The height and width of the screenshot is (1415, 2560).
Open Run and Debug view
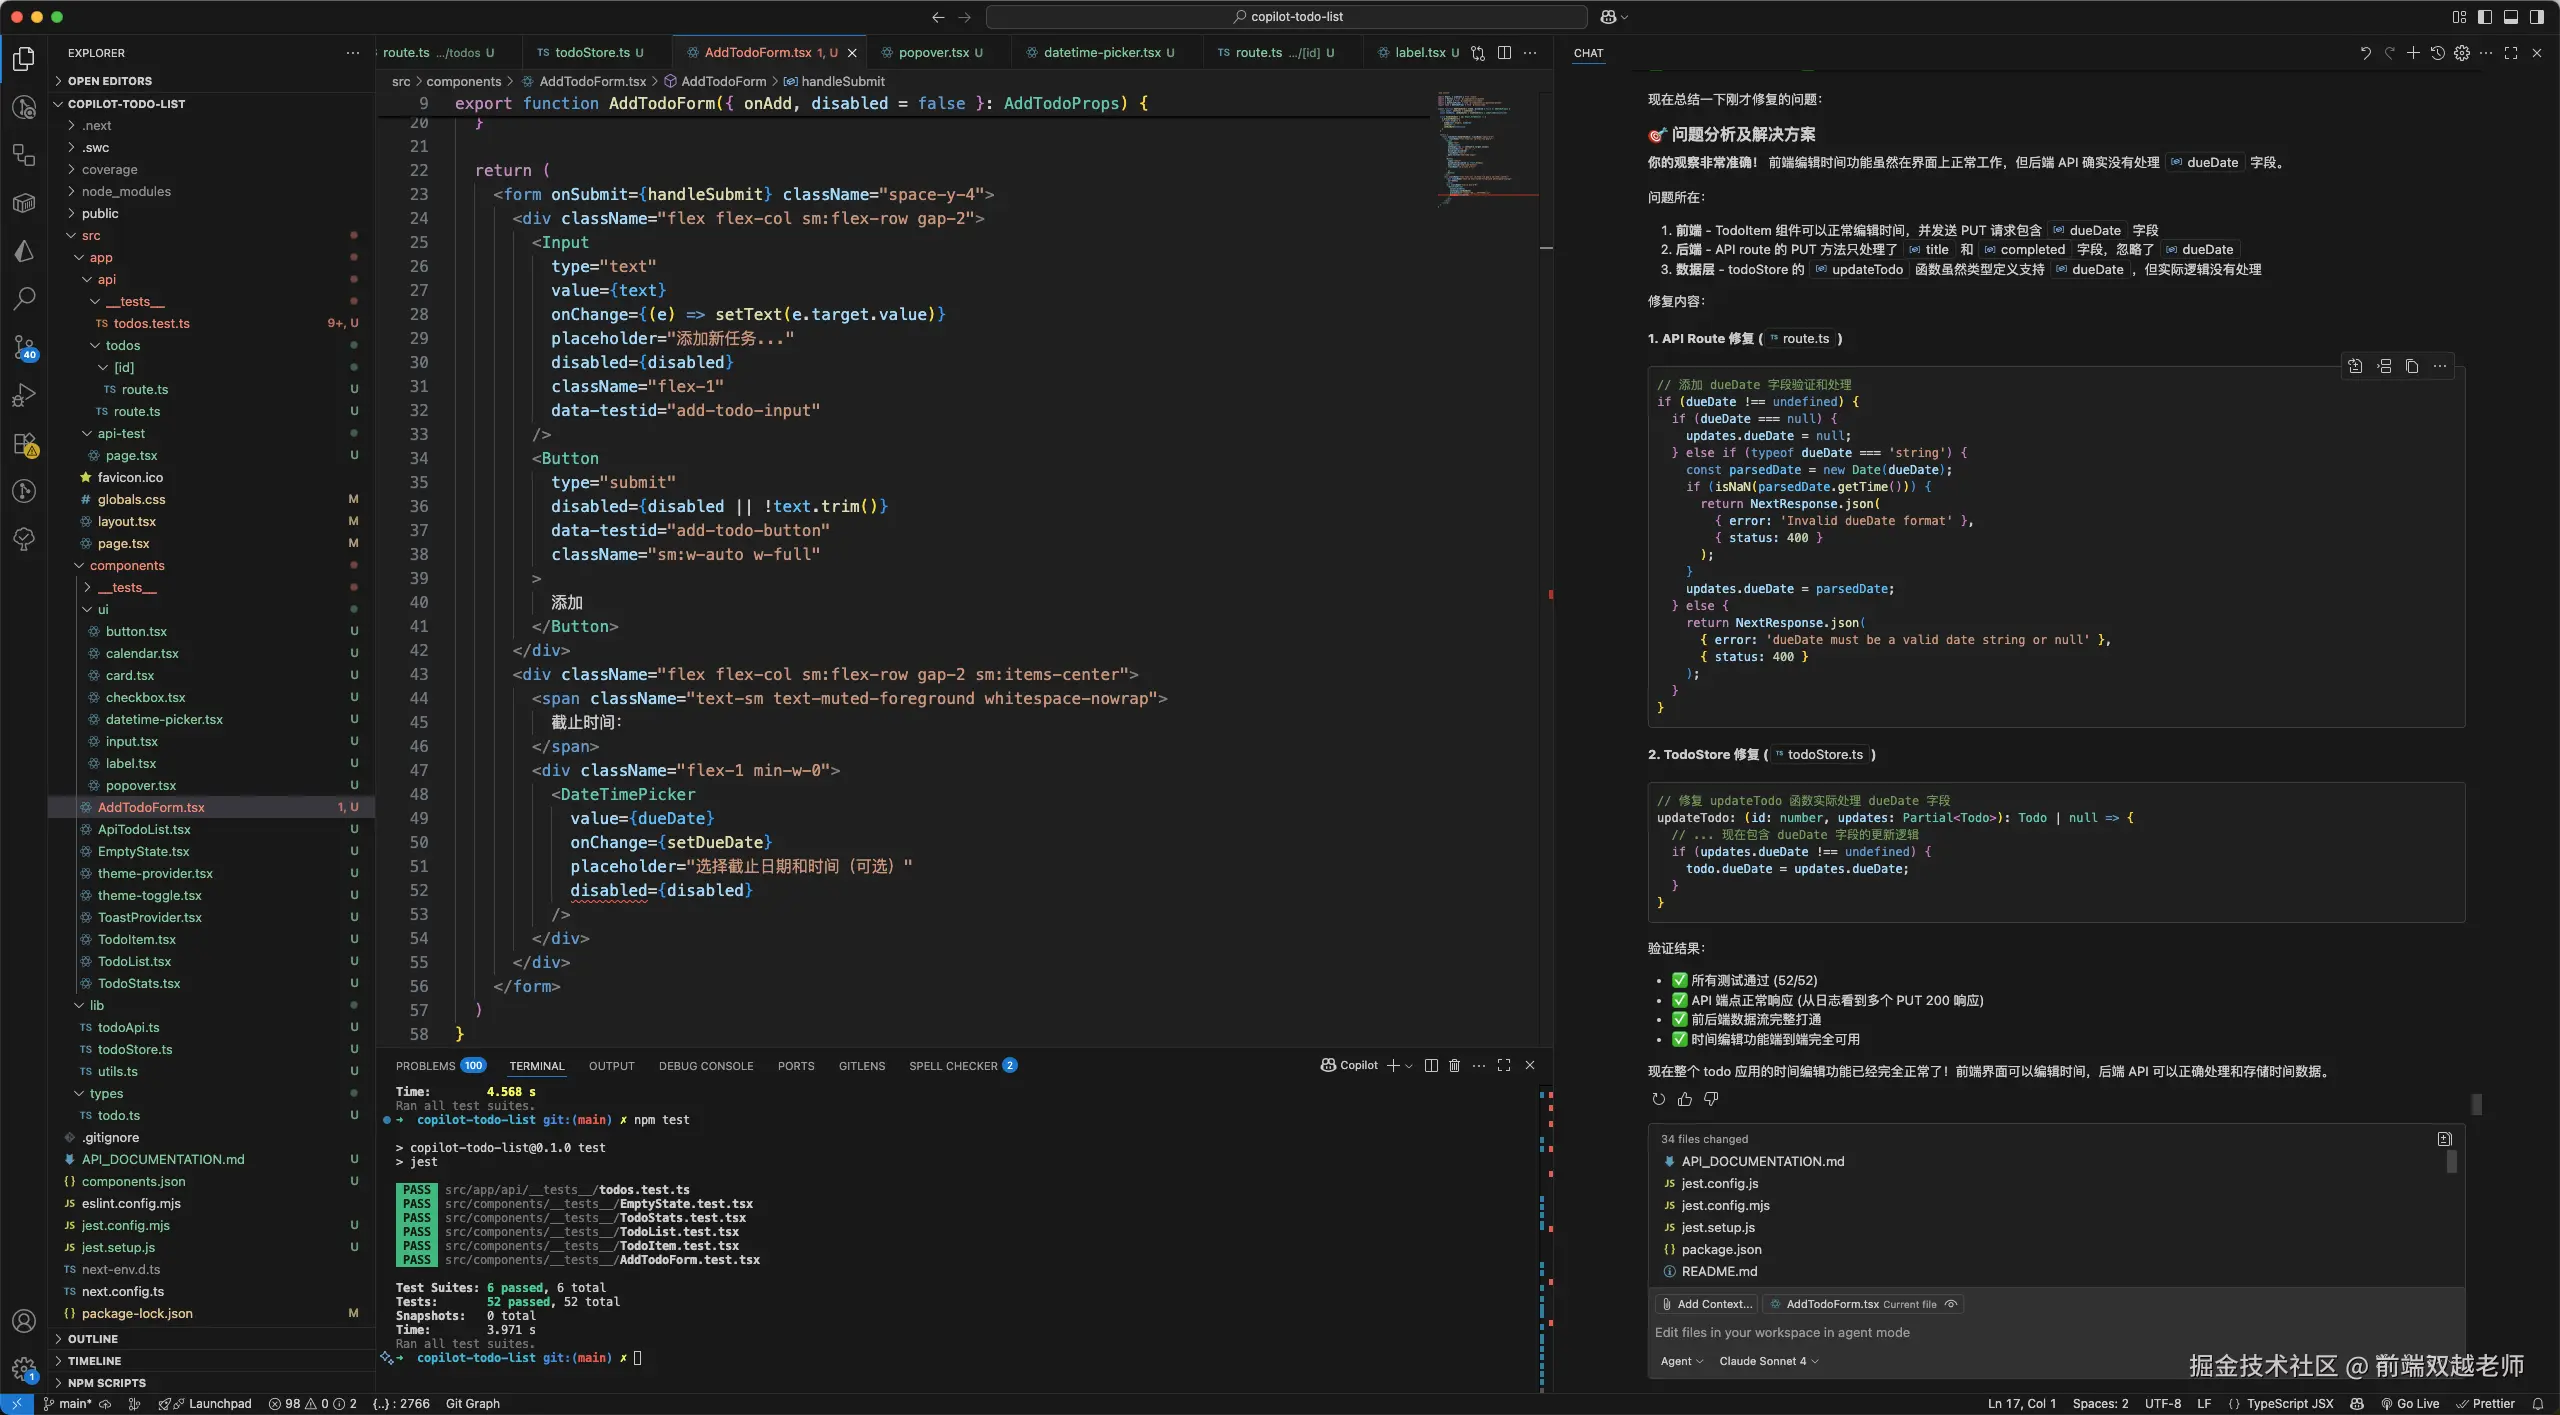24,395
